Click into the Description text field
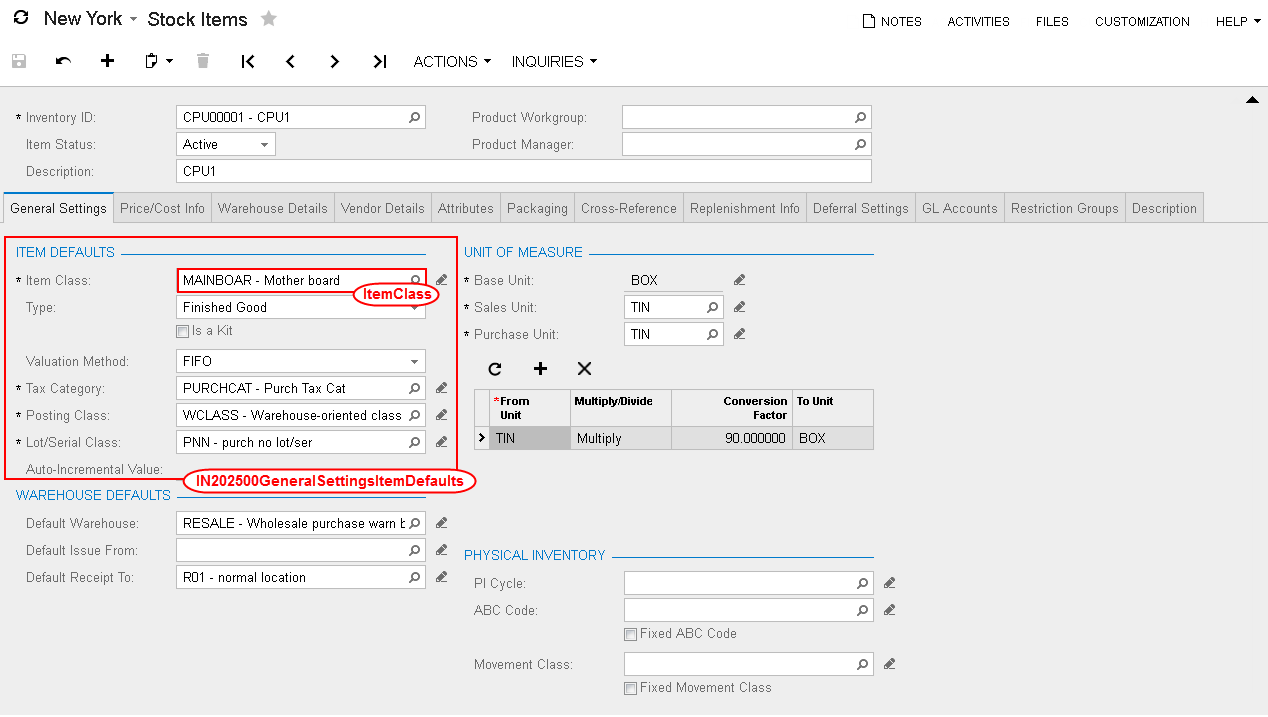Viewport: 1268px width, 717px height. point(523,171)
